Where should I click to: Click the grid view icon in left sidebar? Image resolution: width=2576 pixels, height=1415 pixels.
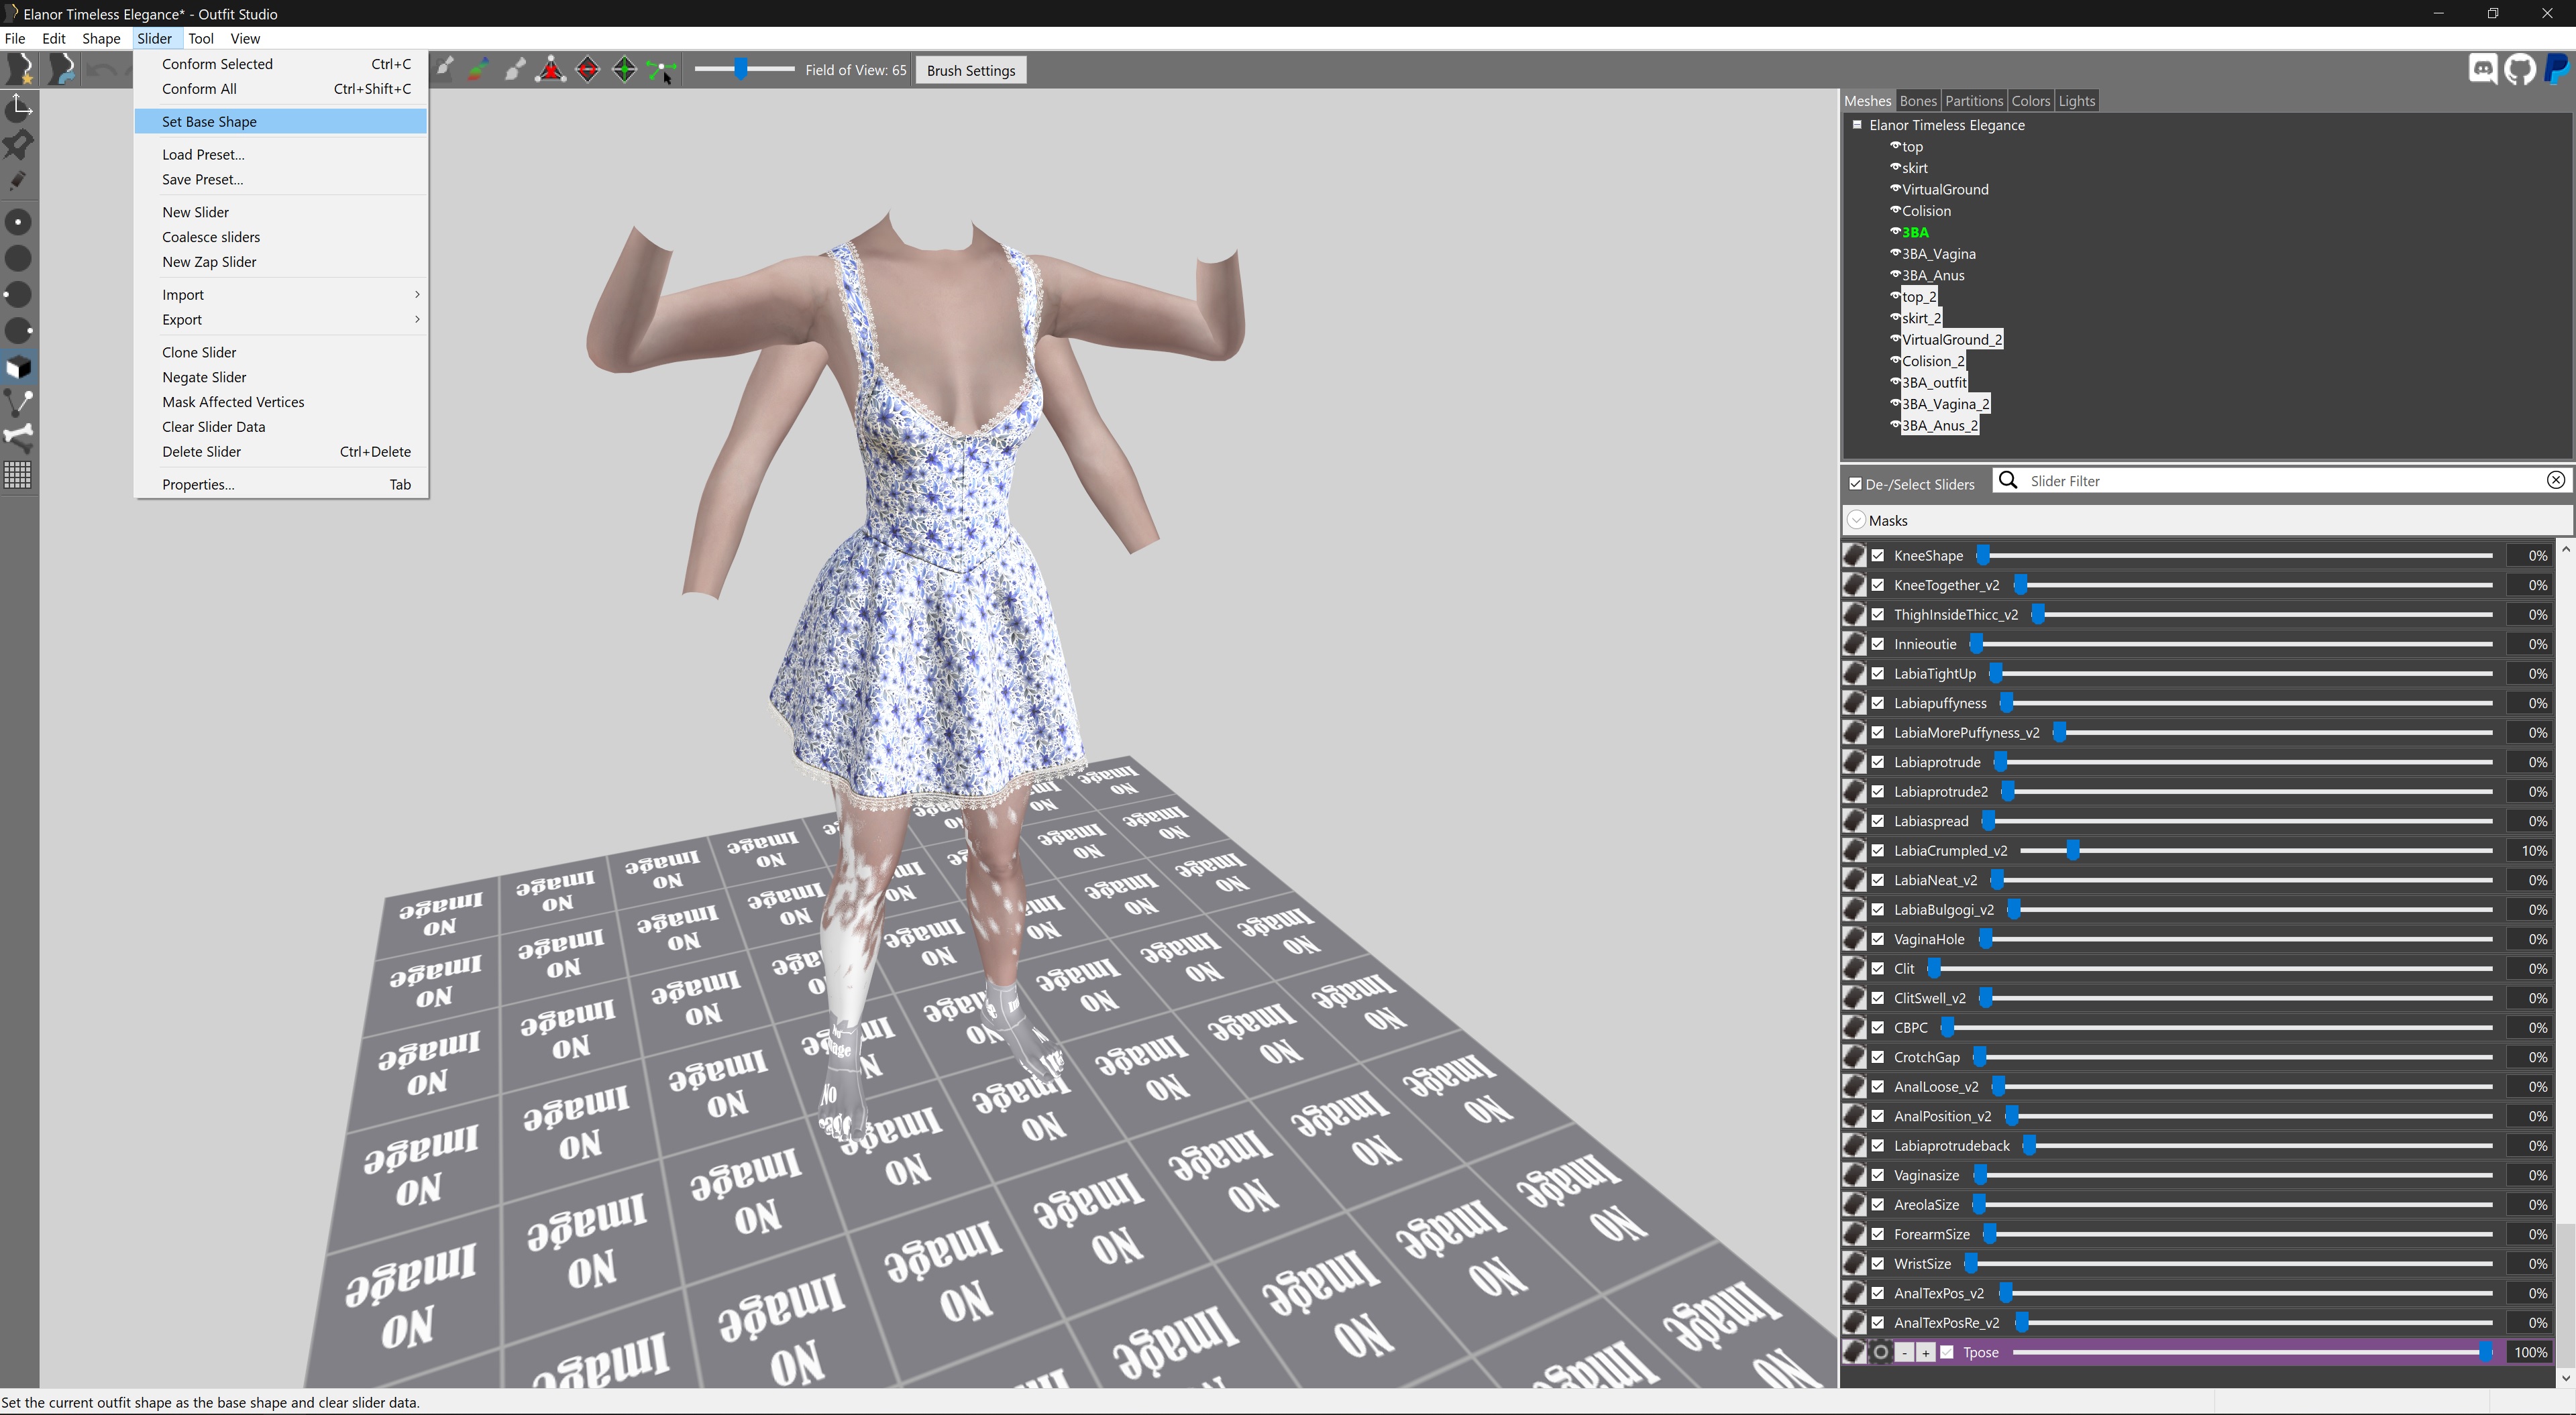18,474
